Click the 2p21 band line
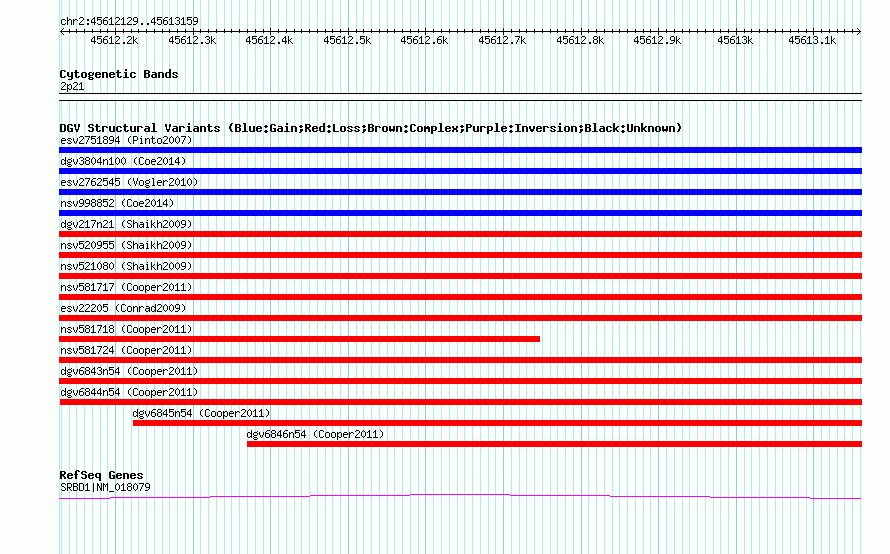This screenshot has width=890, height=554. tap(460, 97)
